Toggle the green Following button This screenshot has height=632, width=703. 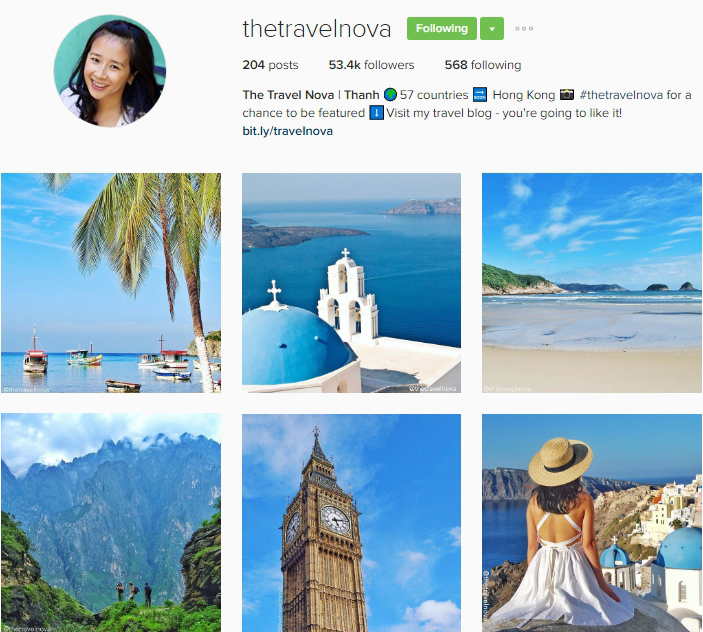click(442, 29)
